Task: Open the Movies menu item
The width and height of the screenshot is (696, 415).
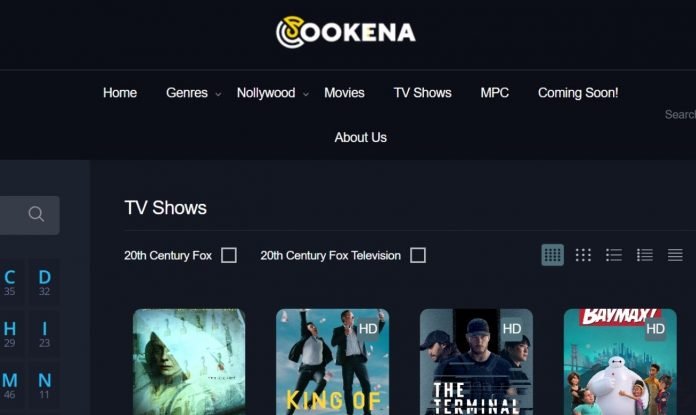Action: pyautogui.click(x=344, y=93)
